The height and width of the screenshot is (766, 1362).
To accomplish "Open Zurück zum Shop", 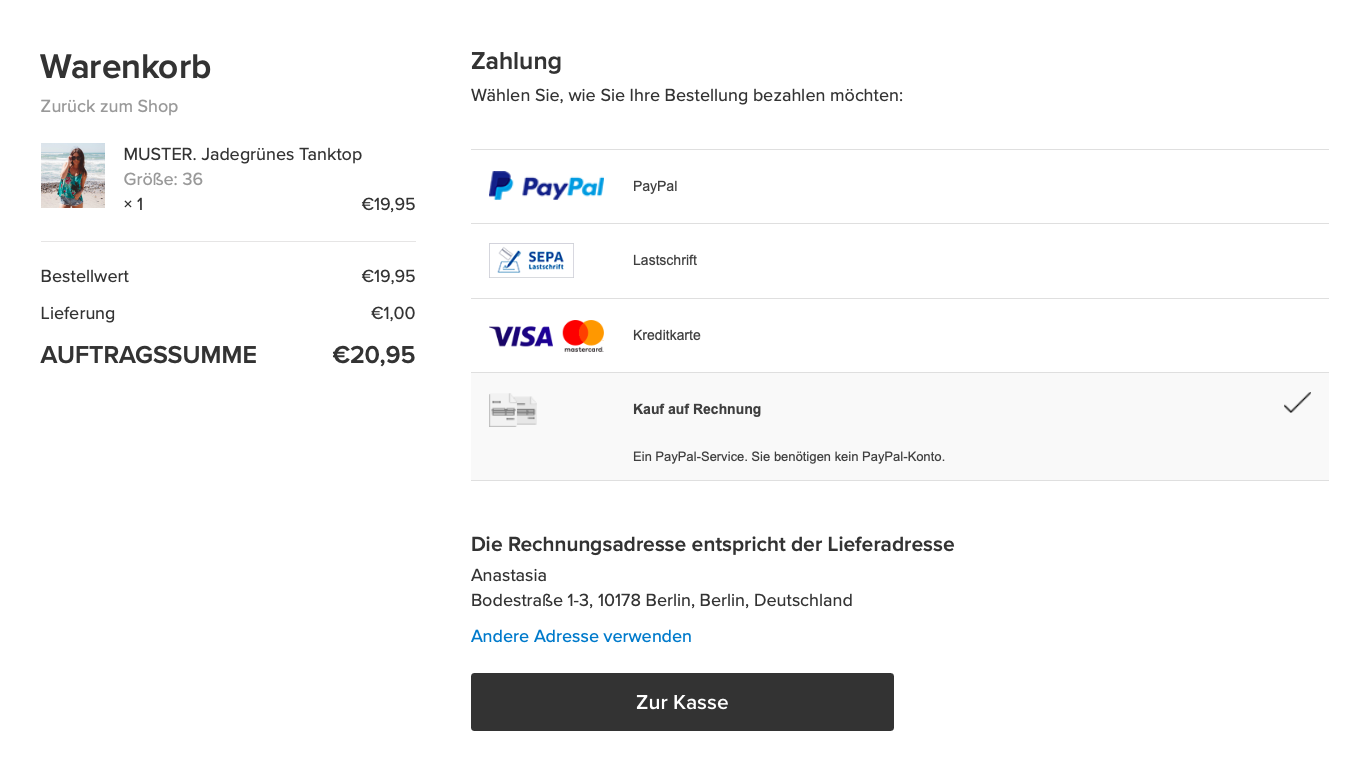I will (110, 106).
